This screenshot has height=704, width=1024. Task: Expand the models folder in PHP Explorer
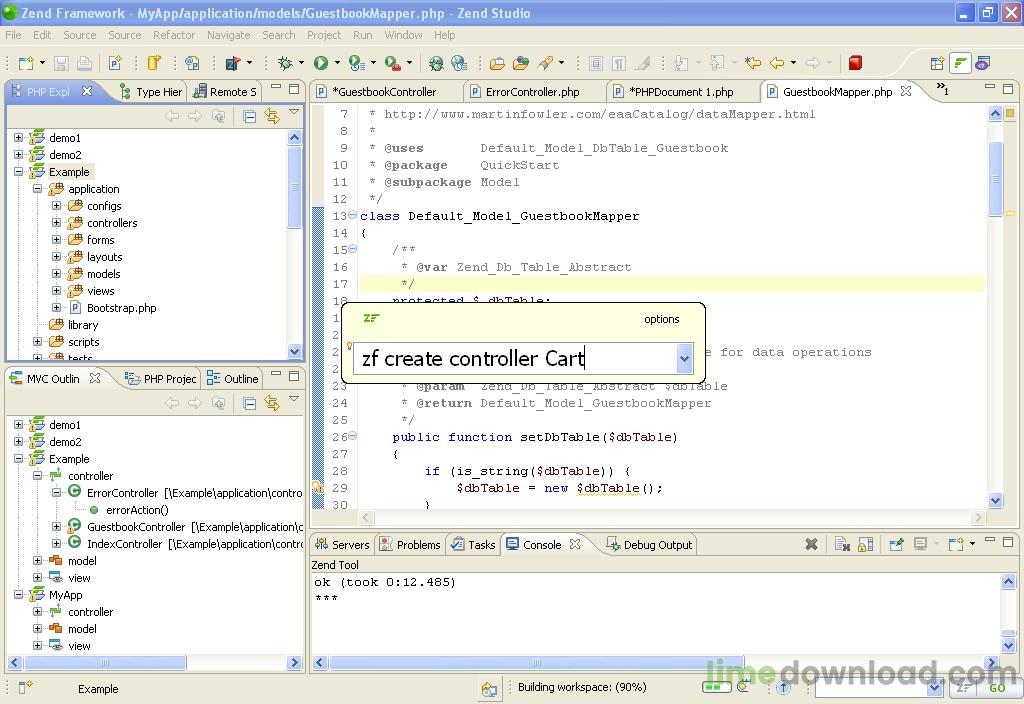(x=57, y=274)
